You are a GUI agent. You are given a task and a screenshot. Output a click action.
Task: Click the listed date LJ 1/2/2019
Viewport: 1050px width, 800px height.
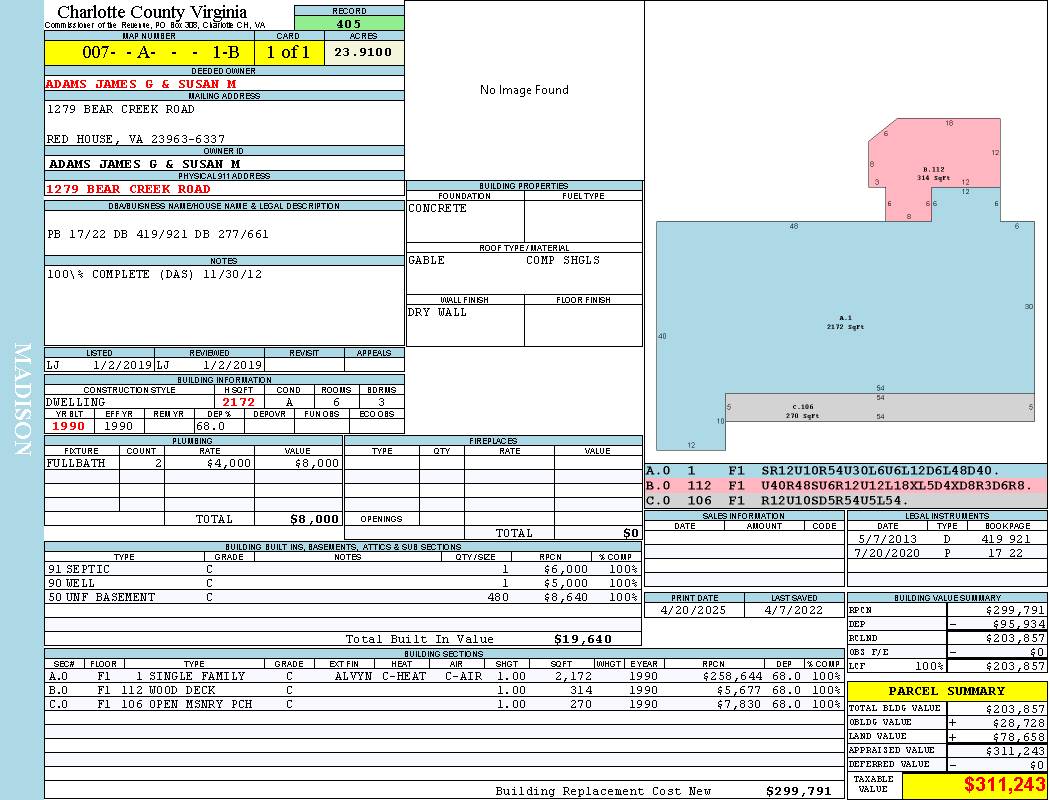coord(99,365)
